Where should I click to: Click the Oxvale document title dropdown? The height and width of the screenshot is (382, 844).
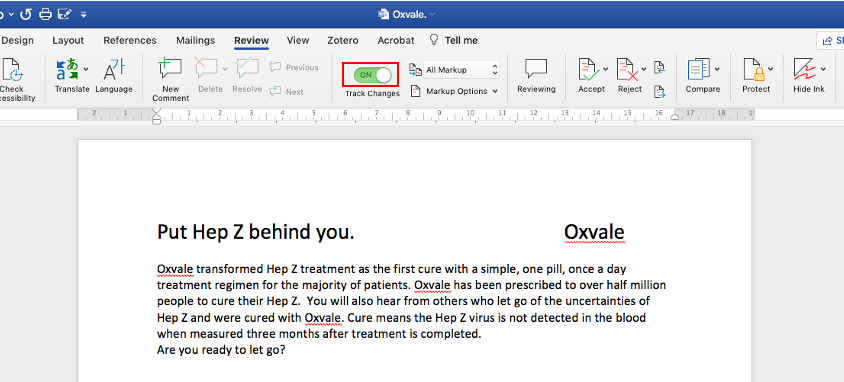tap(432, 15)
